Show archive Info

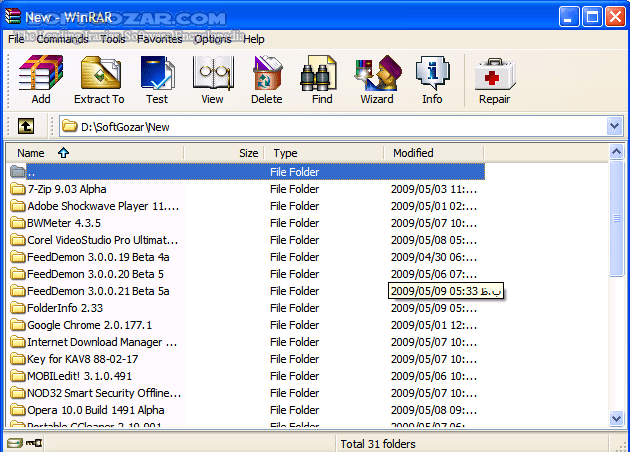tap(433, 73)
